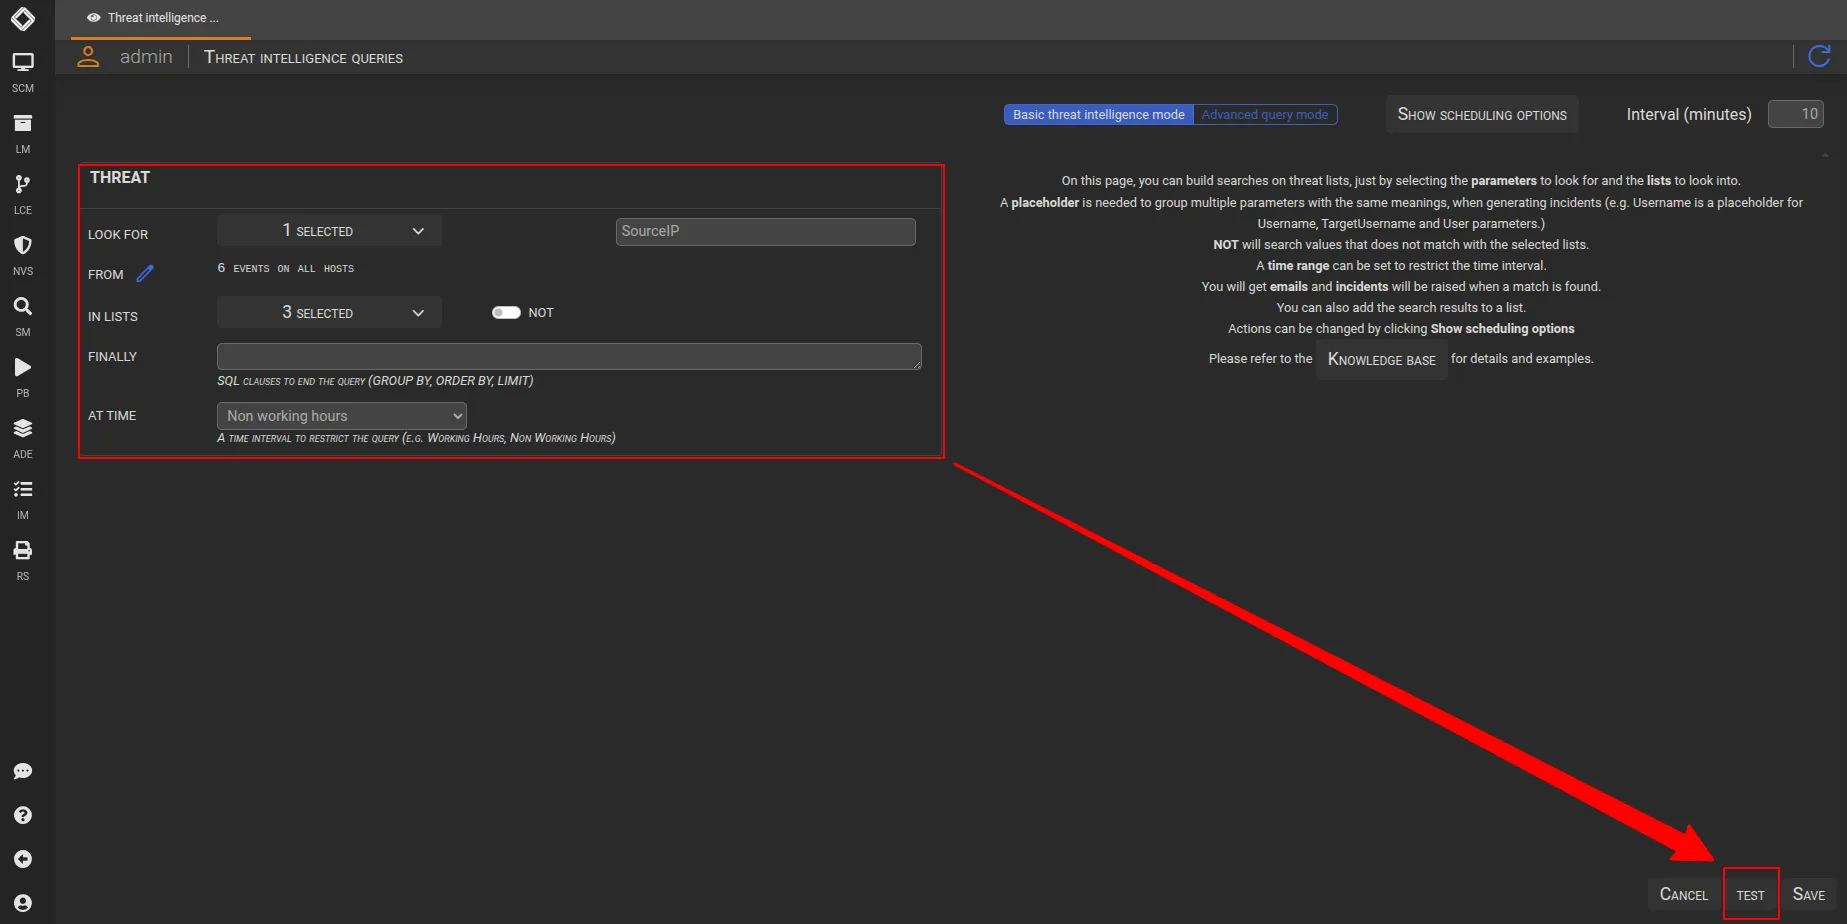Edit the Interval minutes value field
Image resolution: width=1847 pixels, height=924 pixels.
click(x=1795, y=114)
